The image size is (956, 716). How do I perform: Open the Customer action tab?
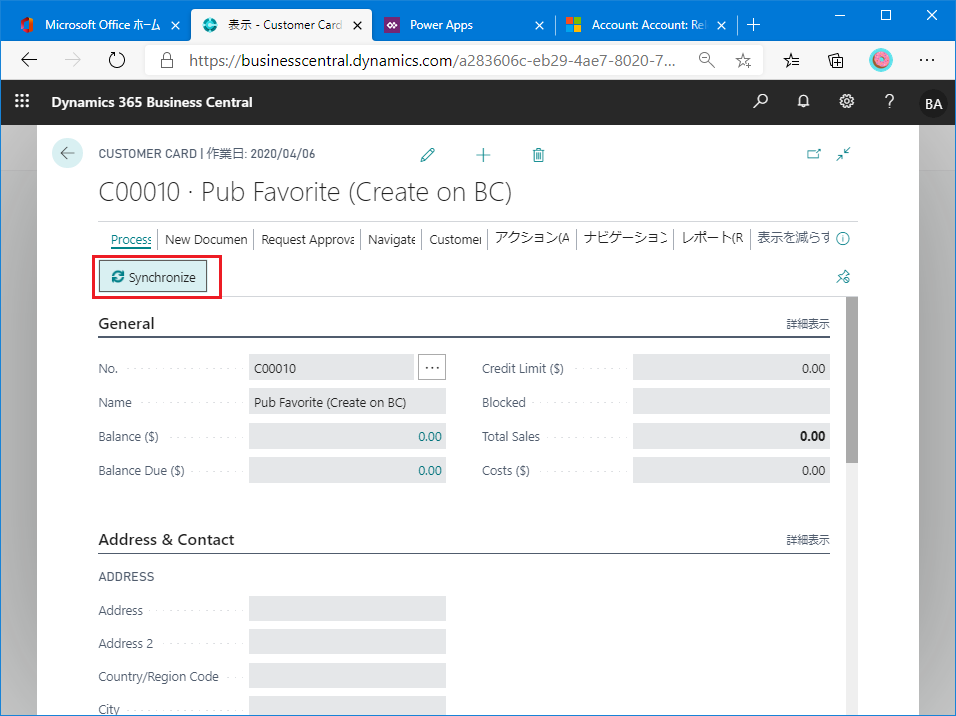pos(455,239)
